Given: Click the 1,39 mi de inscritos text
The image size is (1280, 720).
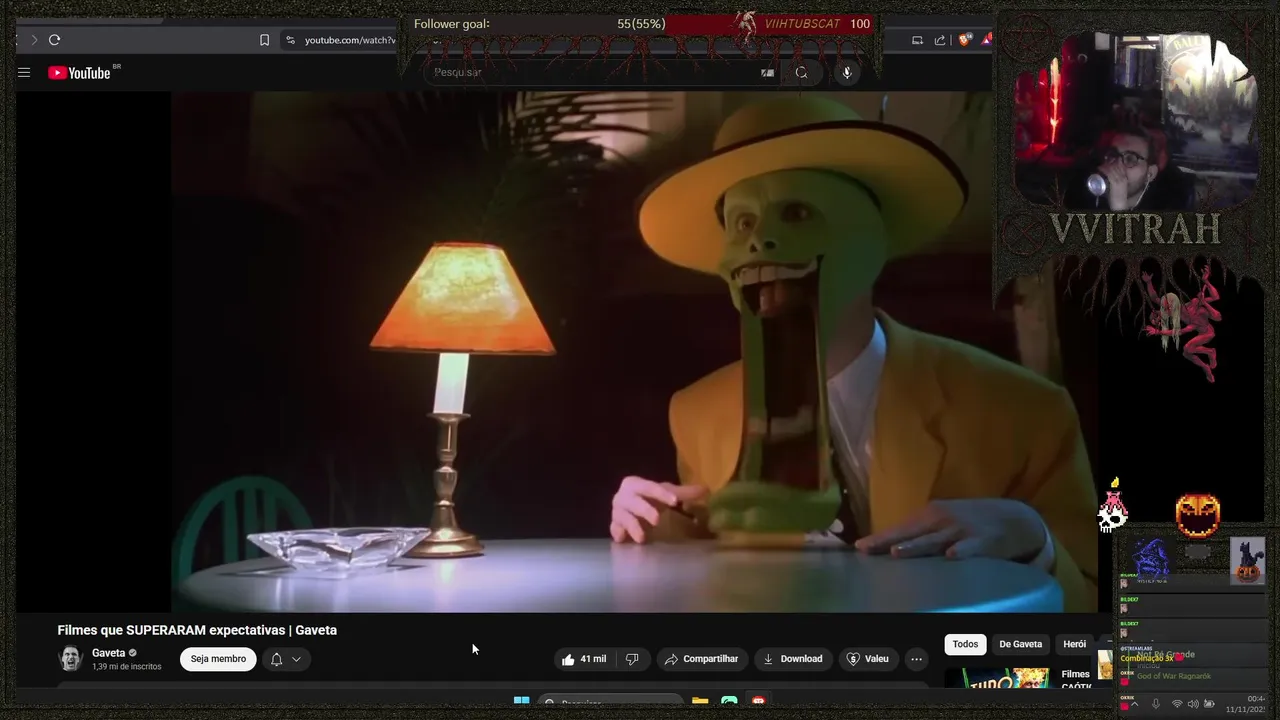Looking at the screenshot, I should coord(126,666).
